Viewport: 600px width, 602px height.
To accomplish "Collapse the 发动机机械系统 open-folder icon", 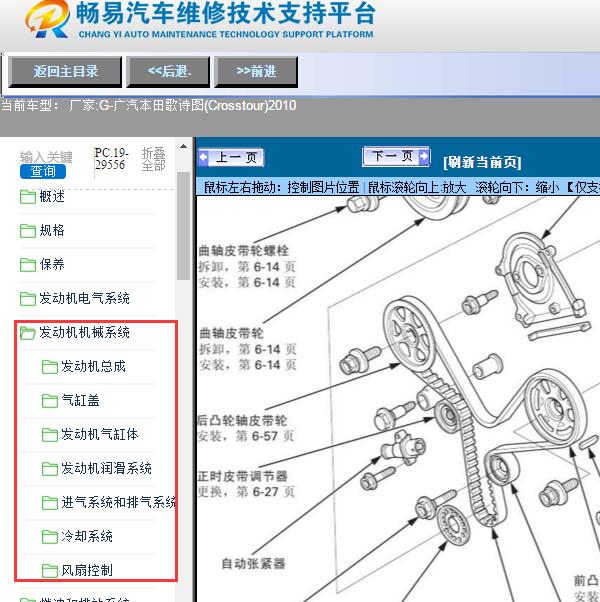I will (x=28, y=332).
